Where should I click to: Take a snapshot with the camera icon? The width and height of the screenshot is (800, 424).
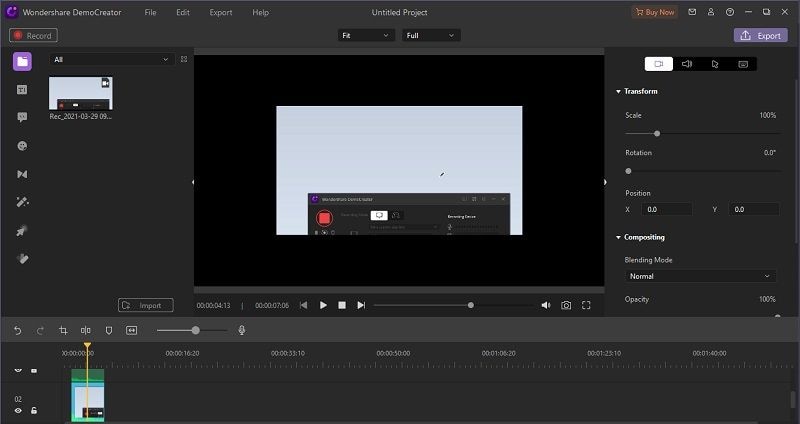(x=566, y=305)
